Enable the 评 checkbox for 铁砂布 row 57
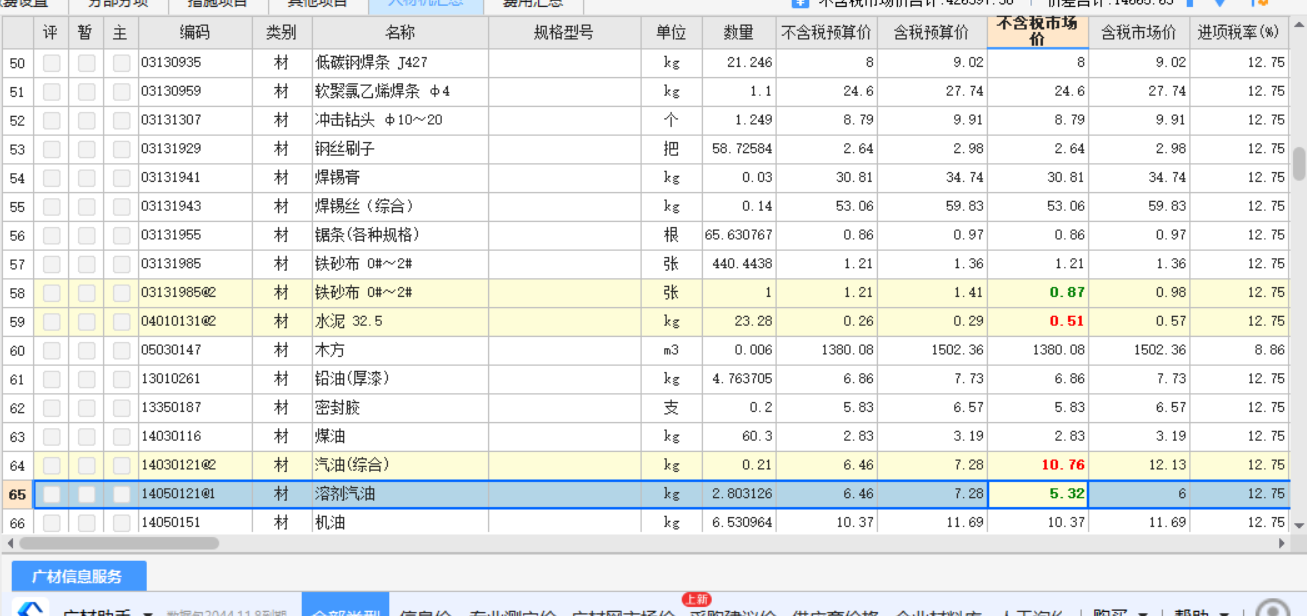This screenshot has height=616, width=1307. coord(51,264)
